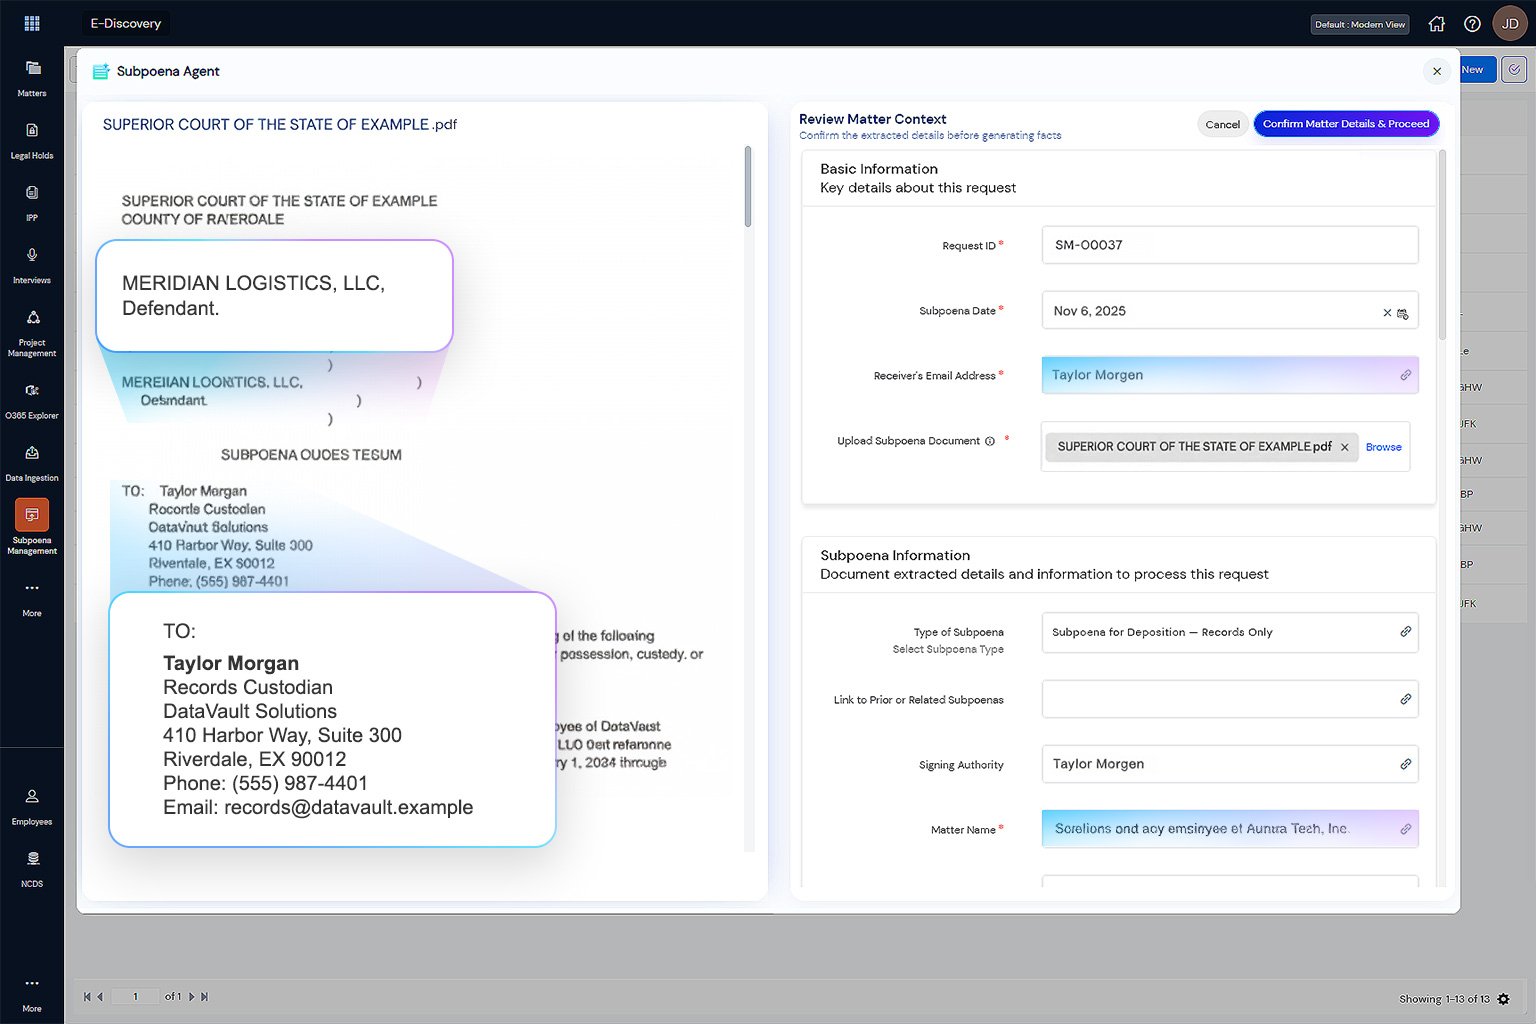The height and width of the screenshot is (1024, 1536).
Task: Select Subpoena Management sidebar icon
Action: click(x=32, y=515)
